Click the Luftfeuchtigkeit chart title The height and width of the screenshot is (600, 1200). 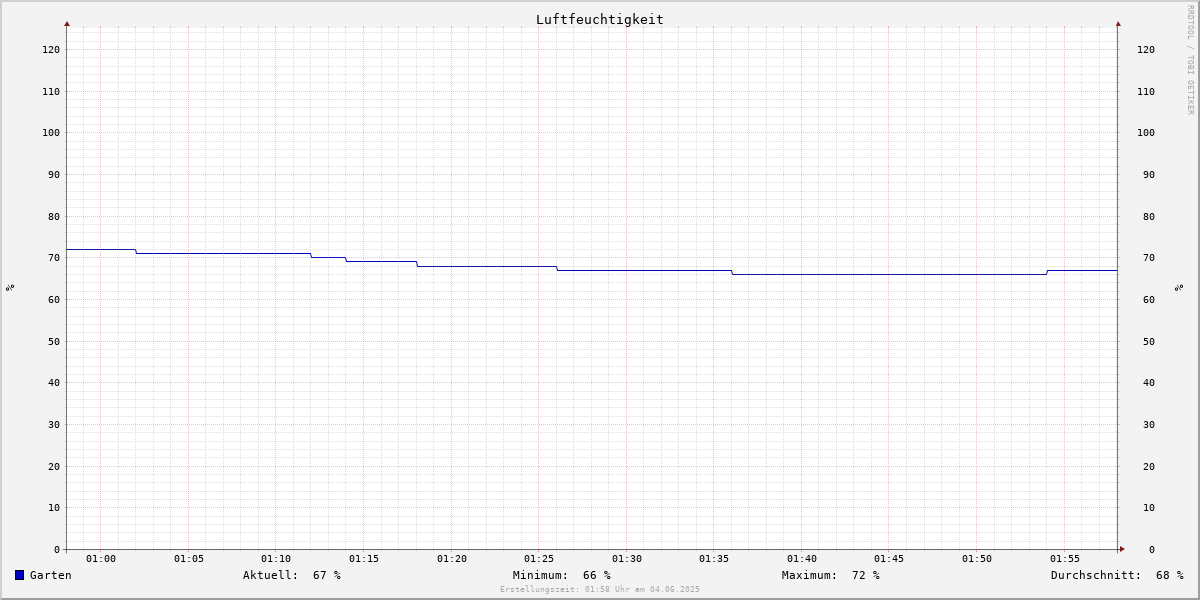tap(599, 19)
